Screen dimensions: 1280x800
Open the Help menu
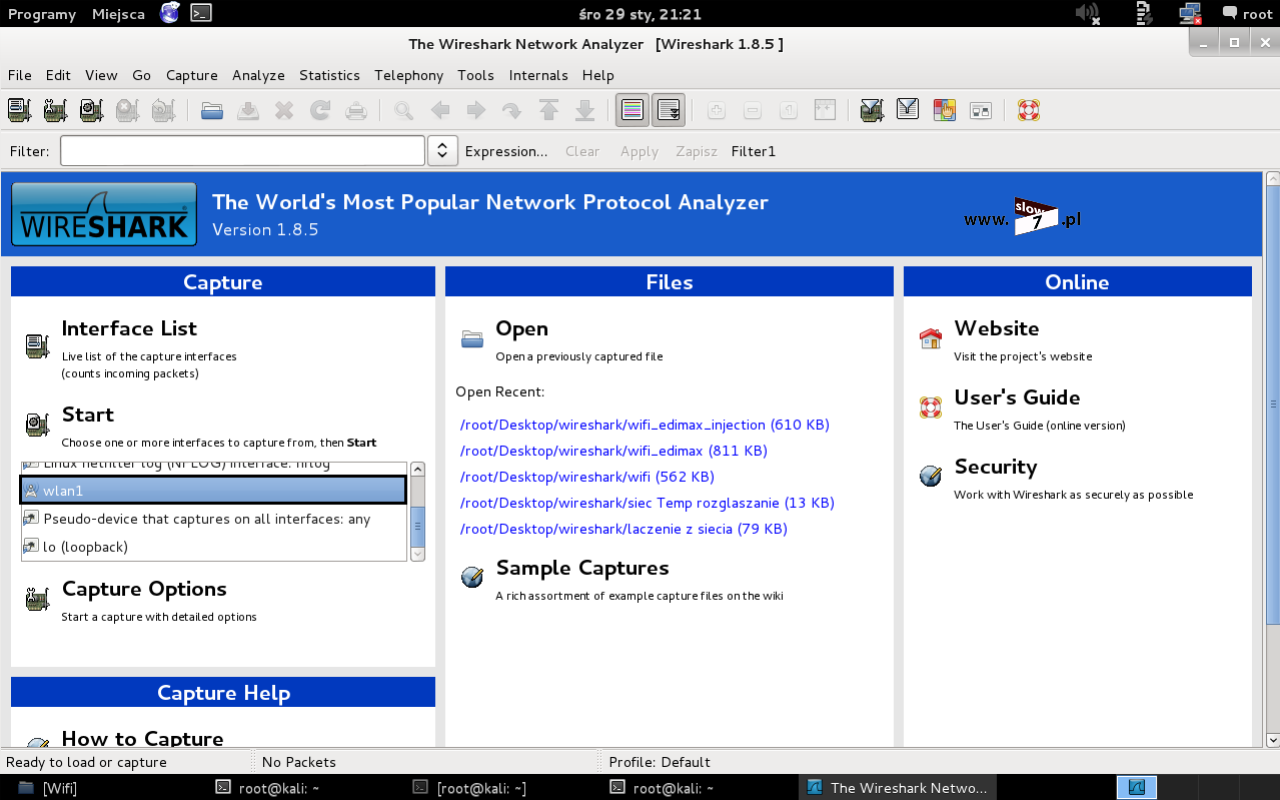598,75
